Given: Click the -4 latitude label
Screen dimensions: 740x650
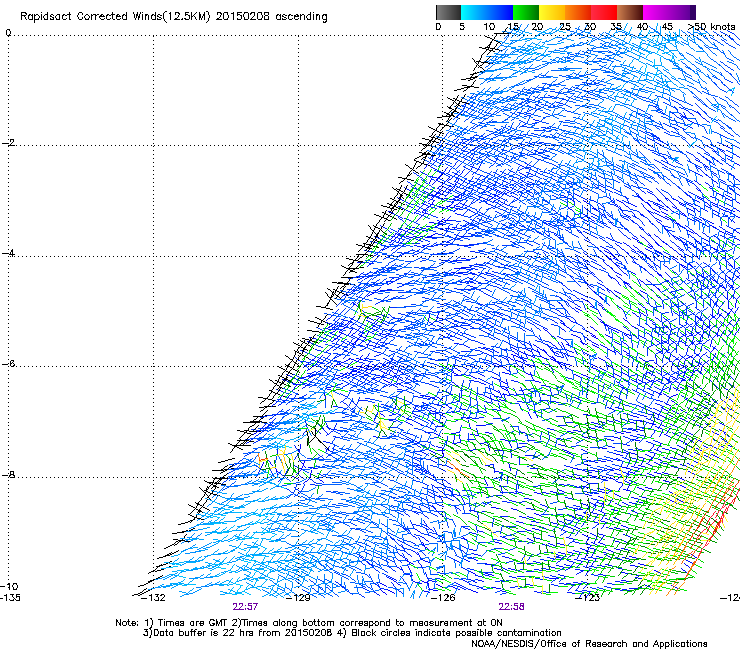Looking at the screenshot, I should coord(8,253).
